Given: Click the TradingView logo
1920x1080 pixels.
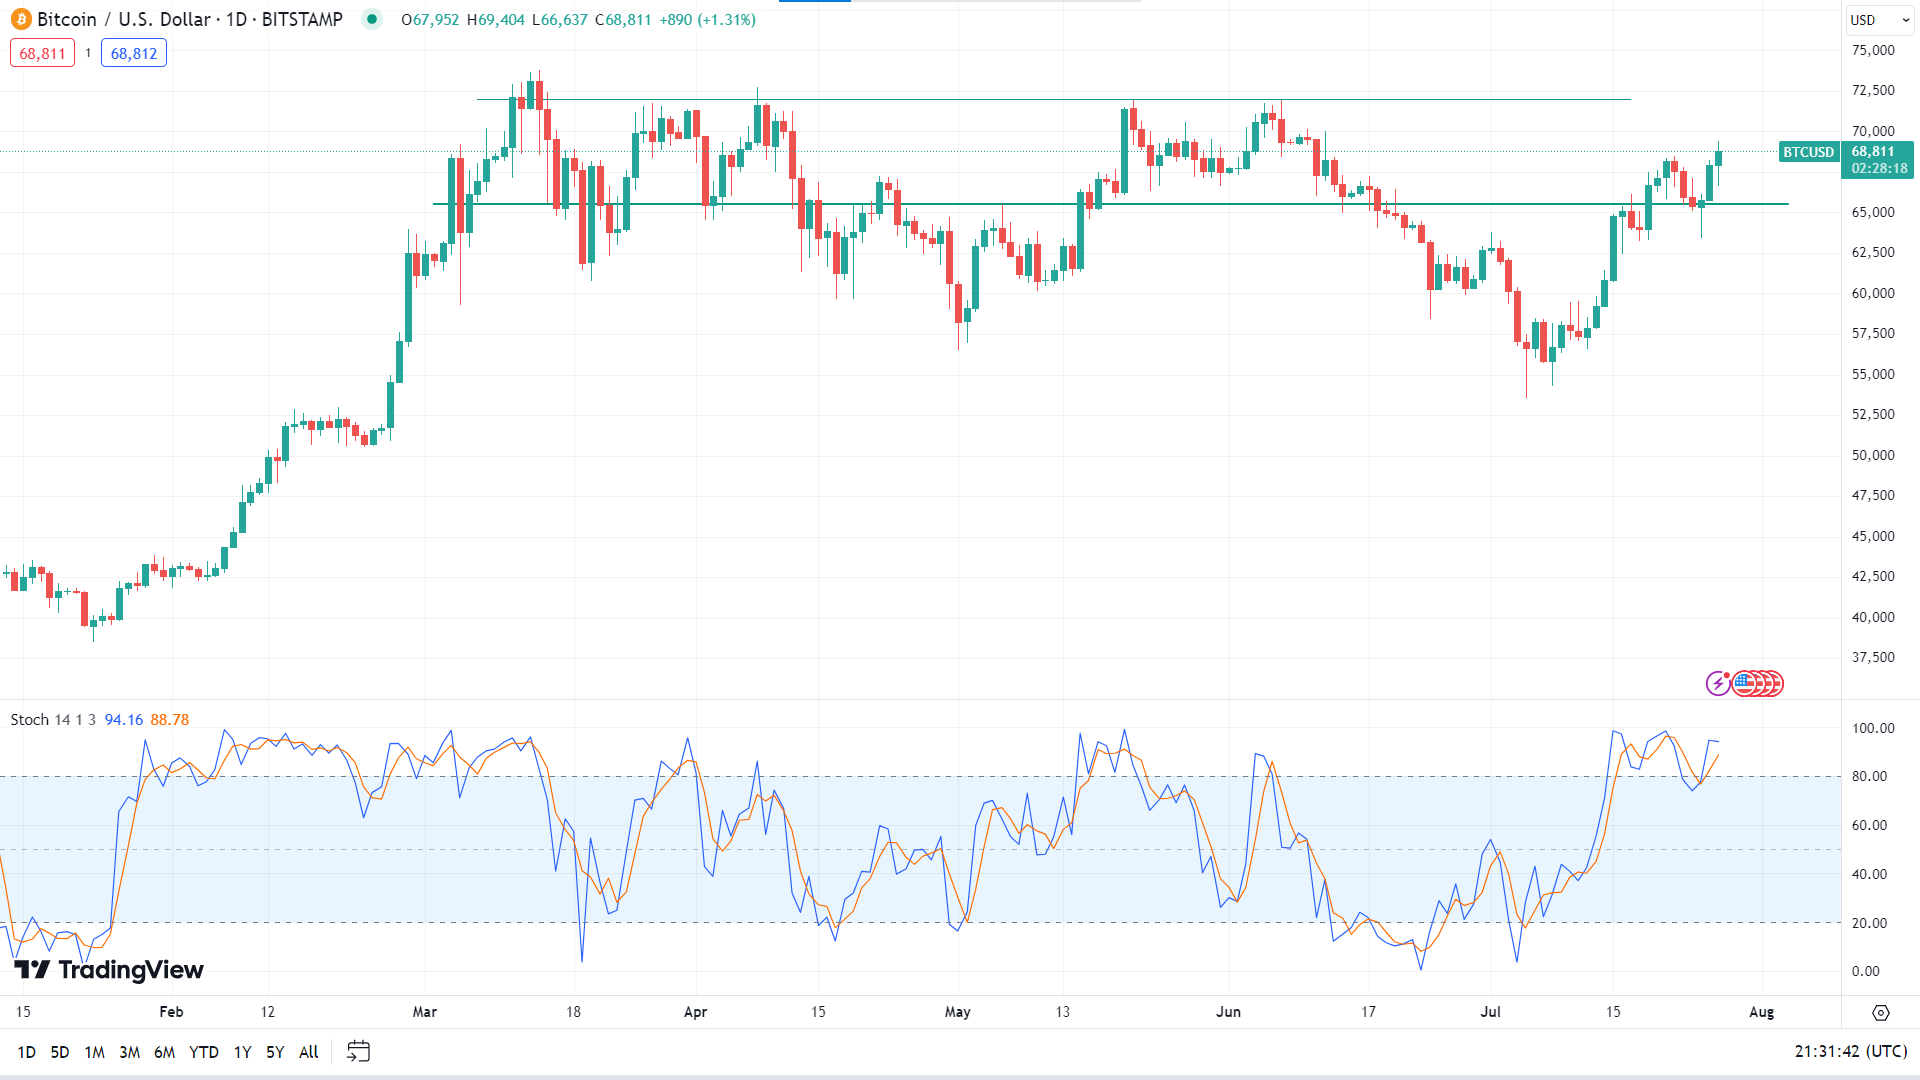Looking at the screenshot, I should coord(109,969).
